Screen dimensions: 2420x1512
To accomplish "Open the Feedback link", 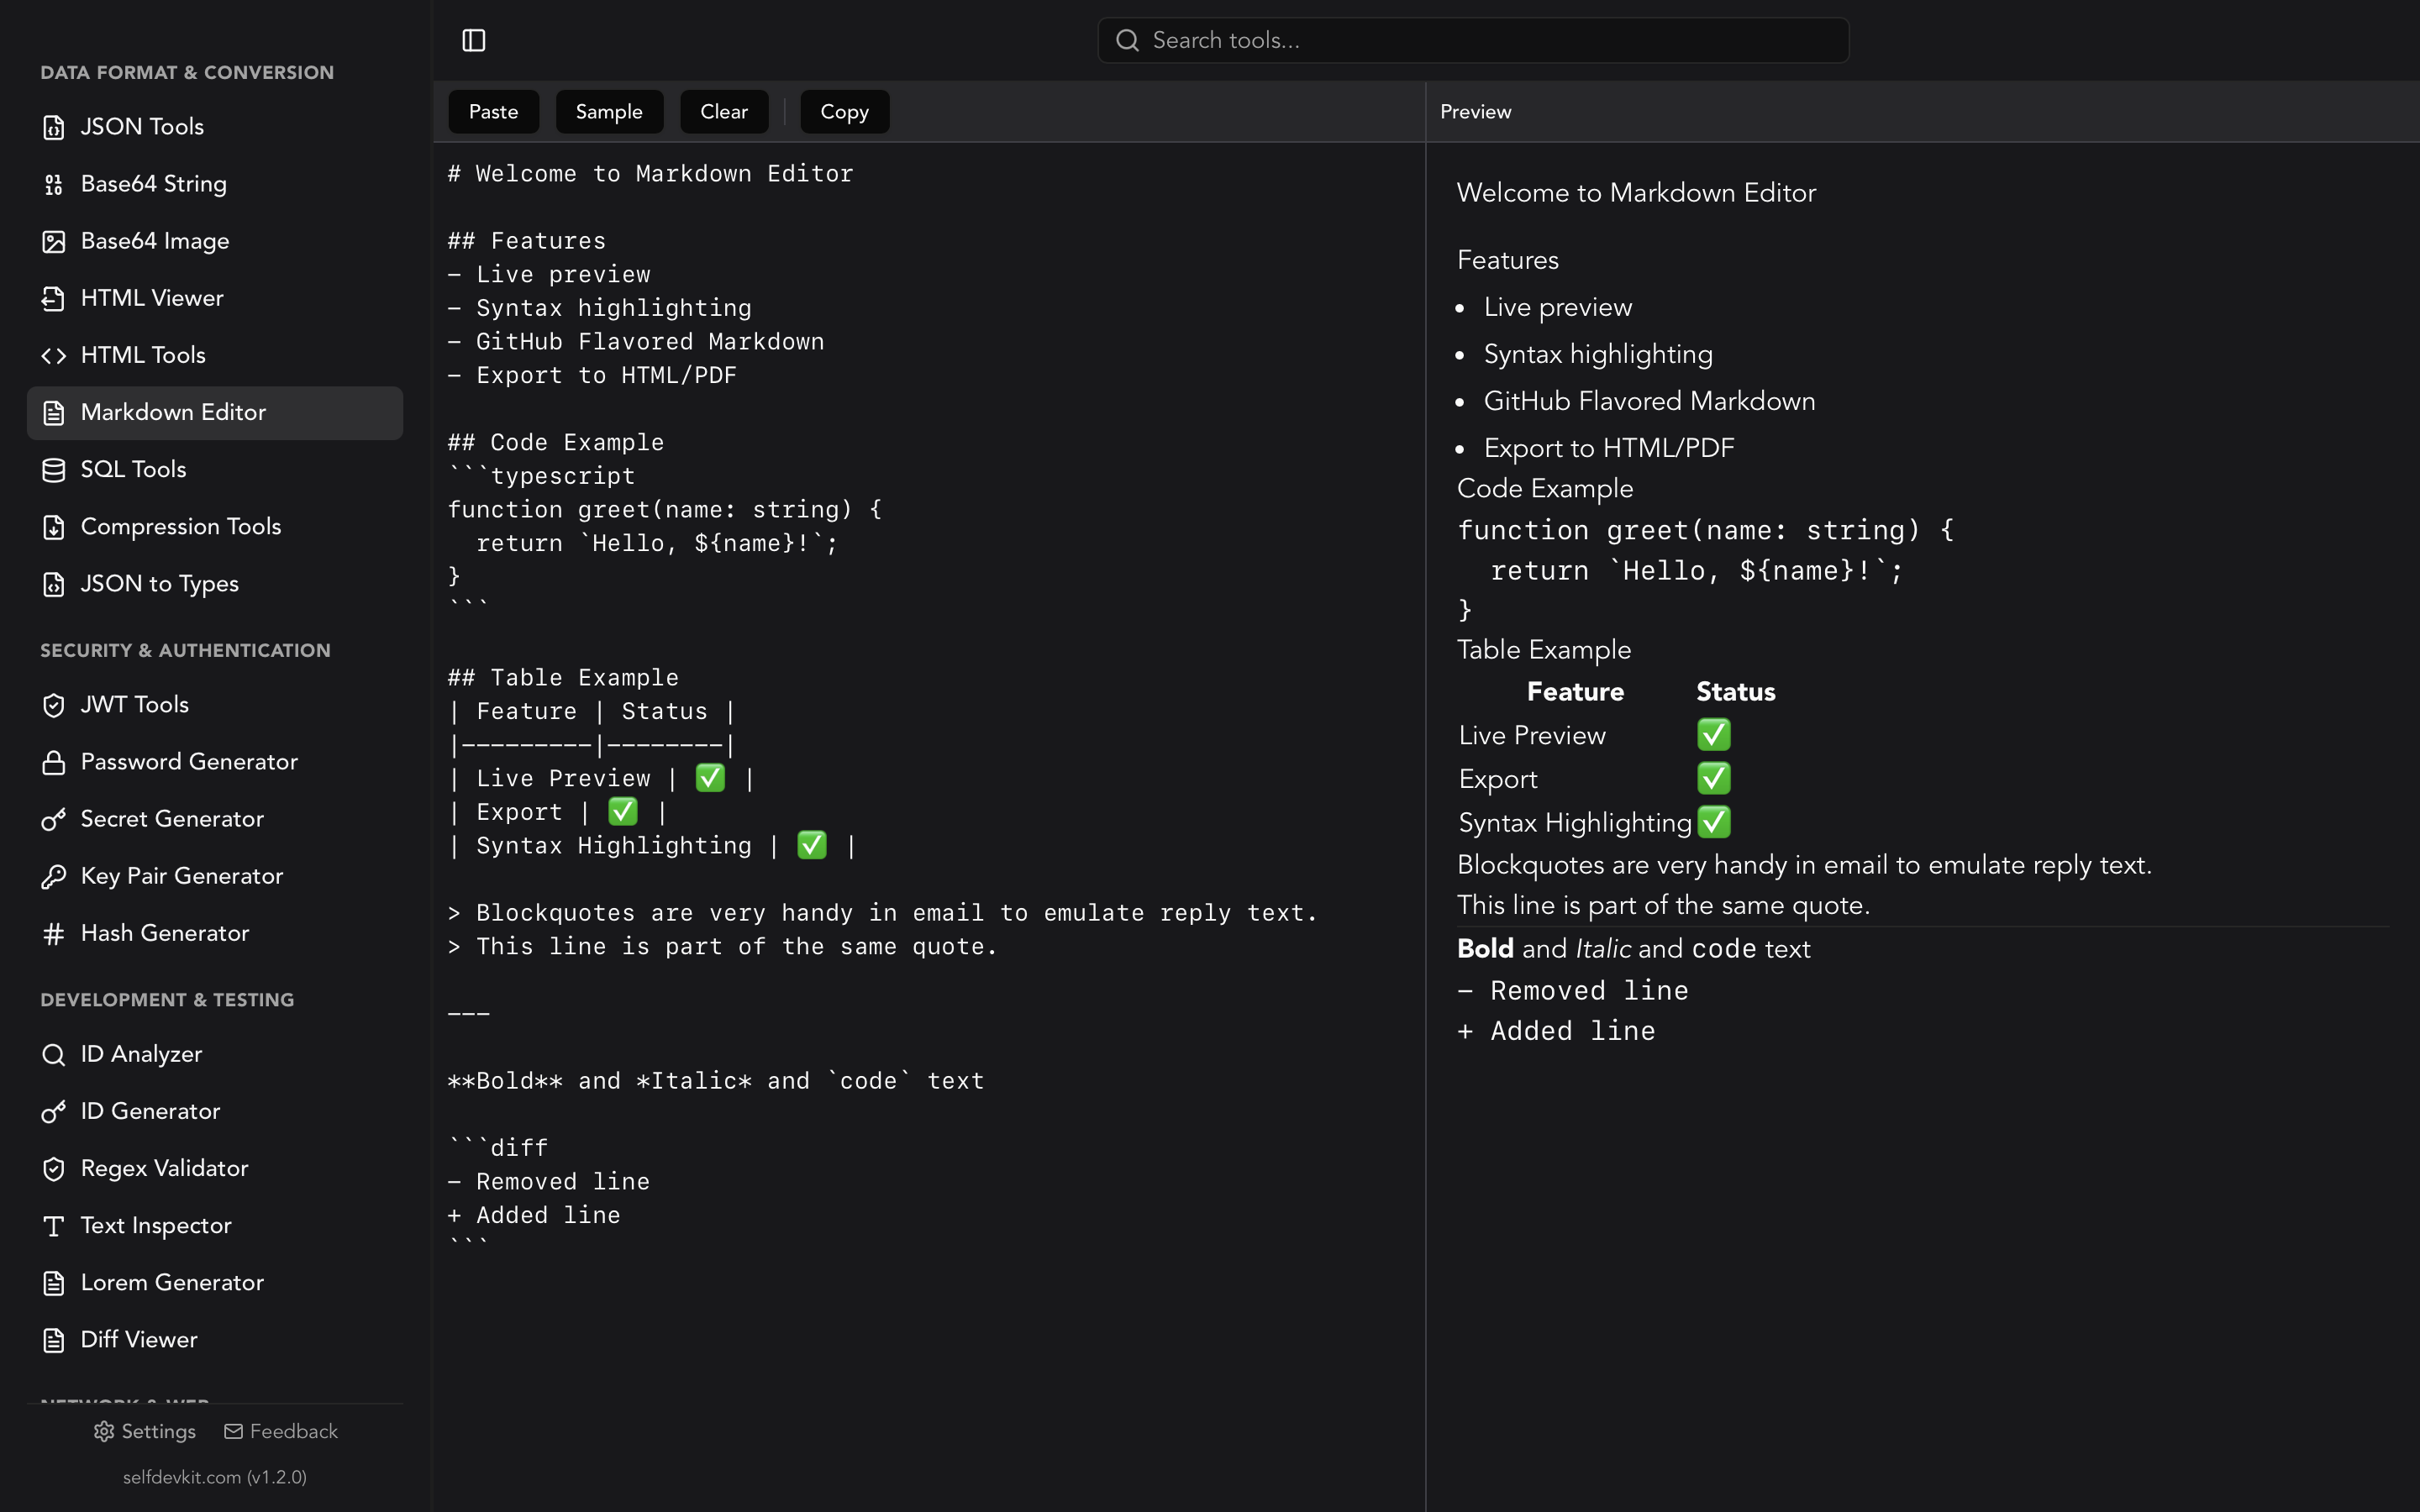I will tap(281, 1431).
